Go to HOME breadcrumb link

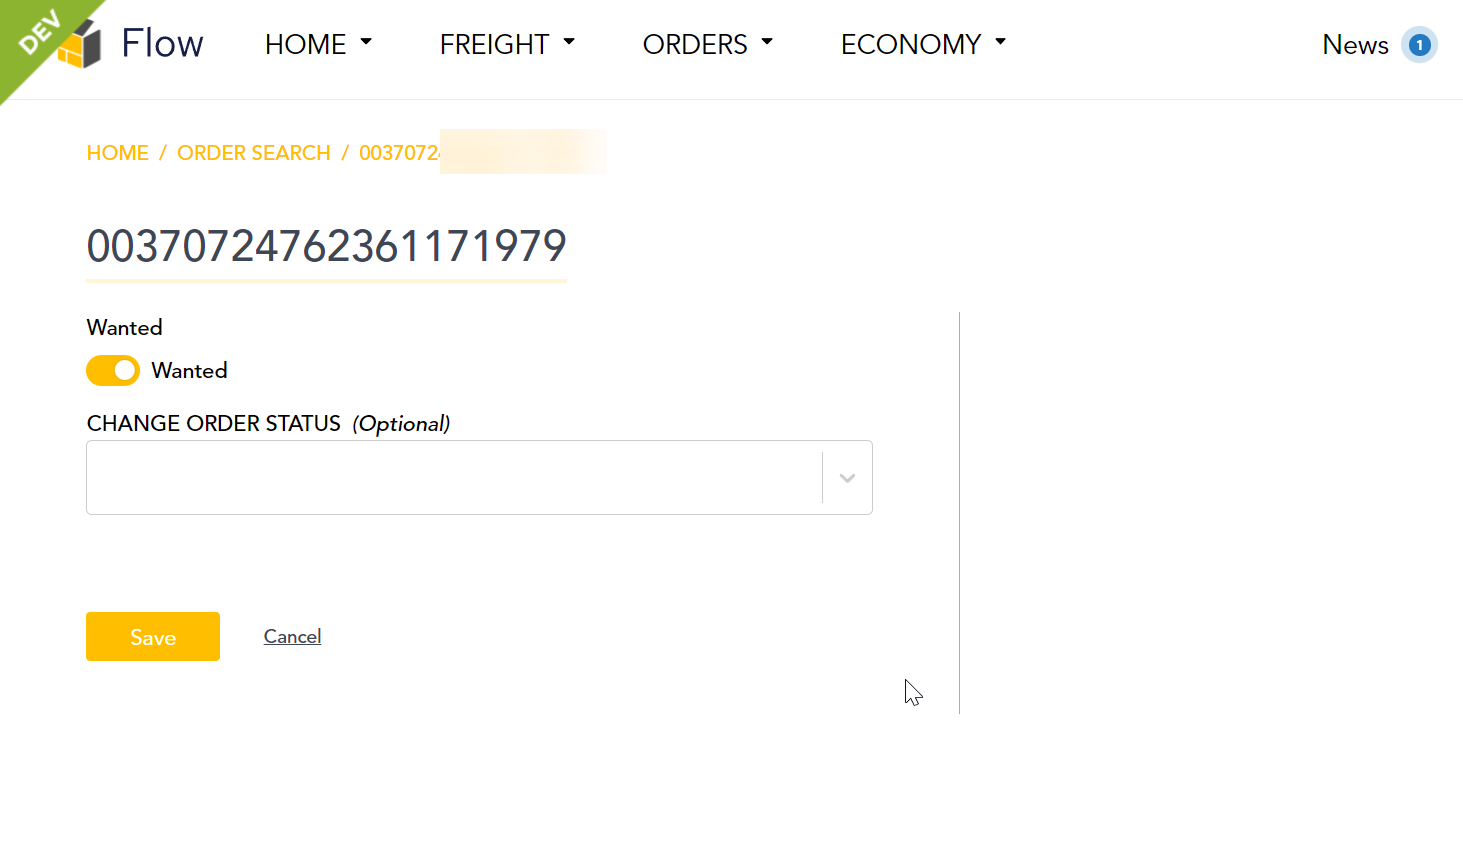point(117,153)
